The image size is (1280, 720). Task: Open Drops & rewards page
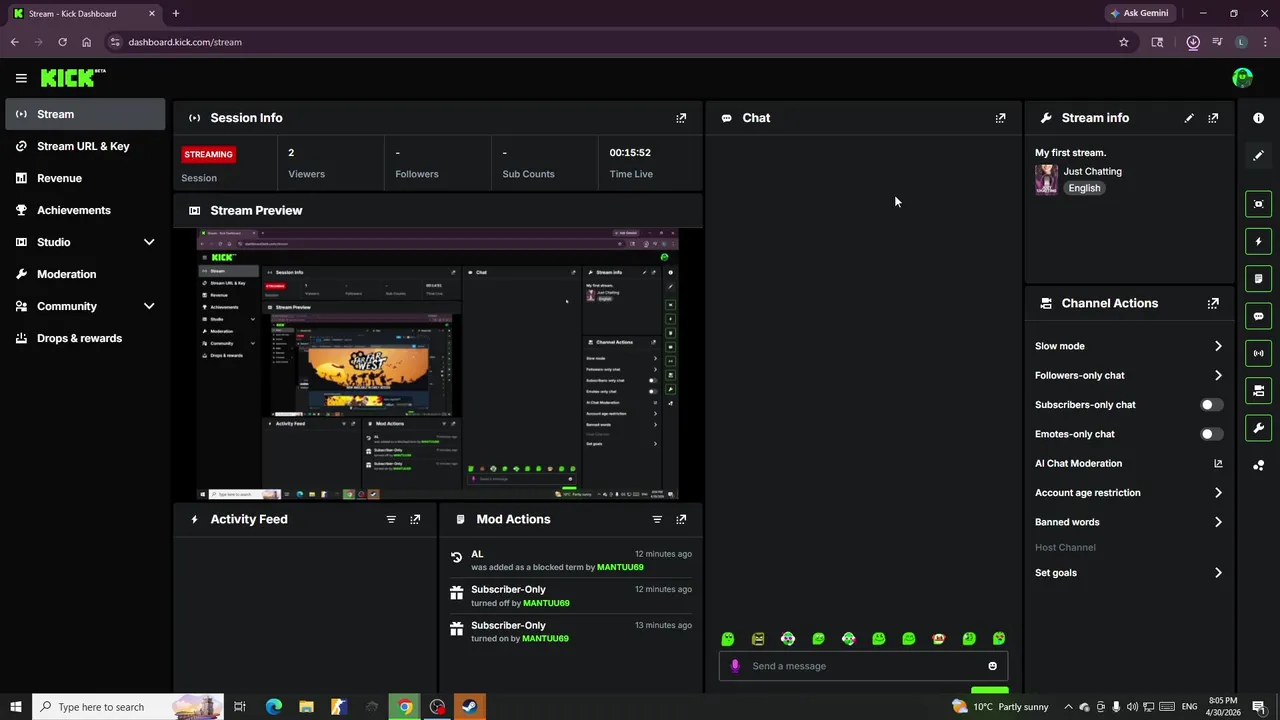(x=85, y=338)
